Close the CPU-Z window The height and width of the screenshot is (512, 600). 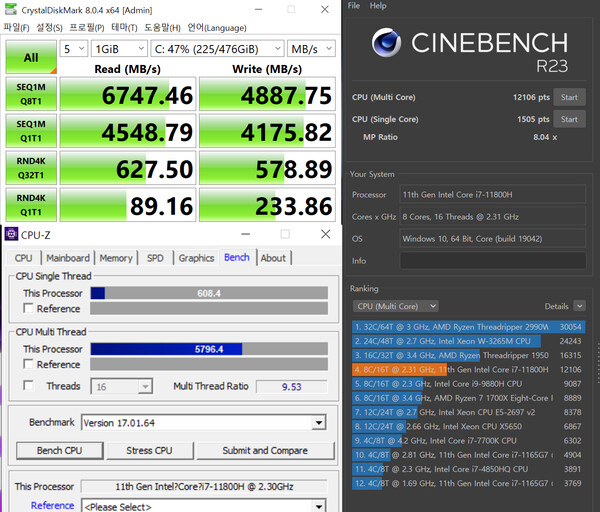click(x=326, y=234)
